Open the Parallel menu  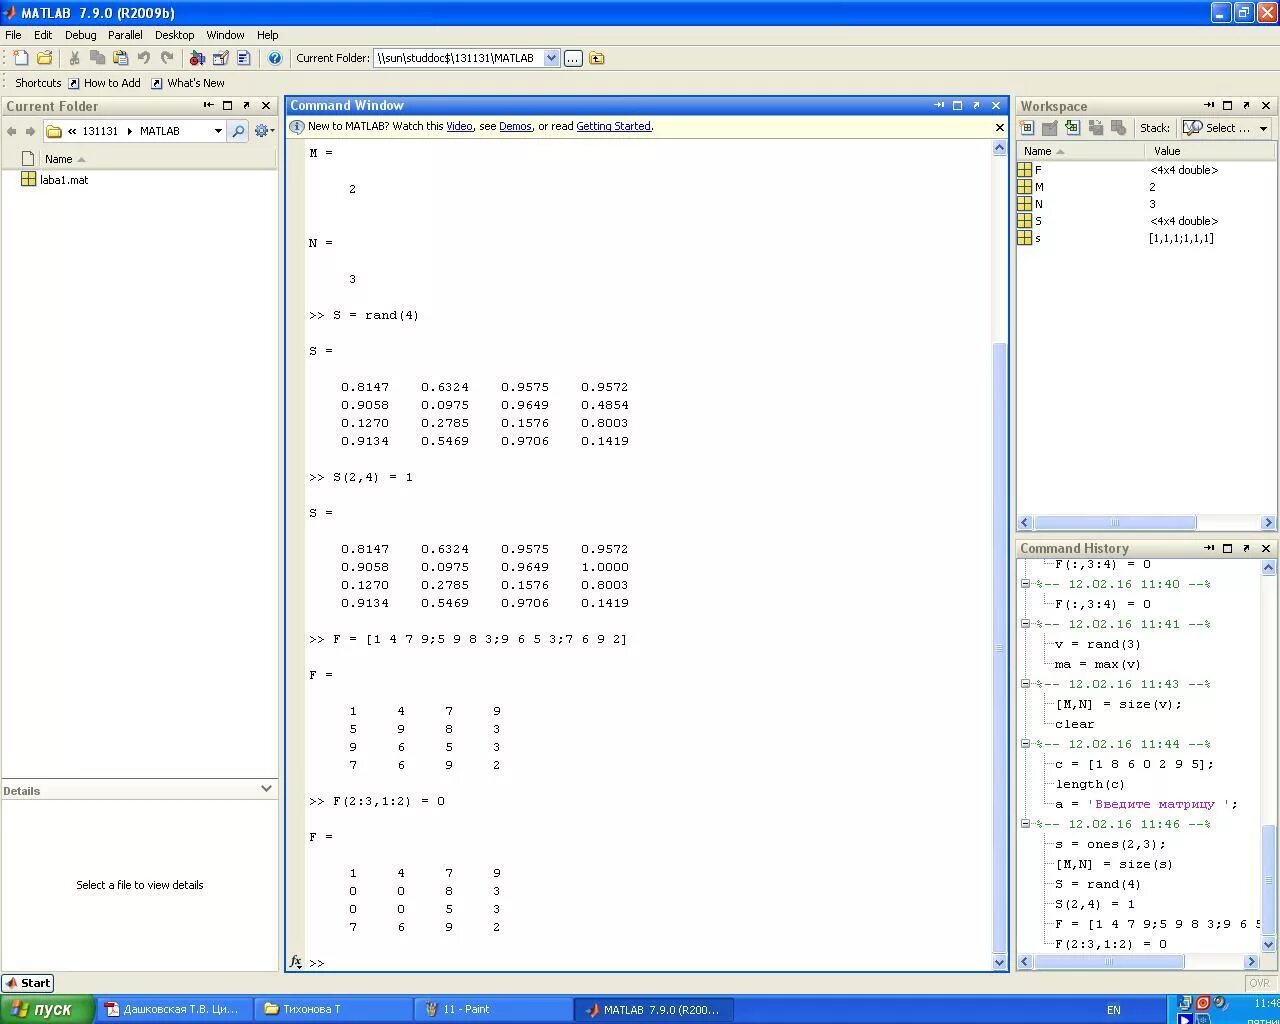pyautogui.click(x=125, y=35)
